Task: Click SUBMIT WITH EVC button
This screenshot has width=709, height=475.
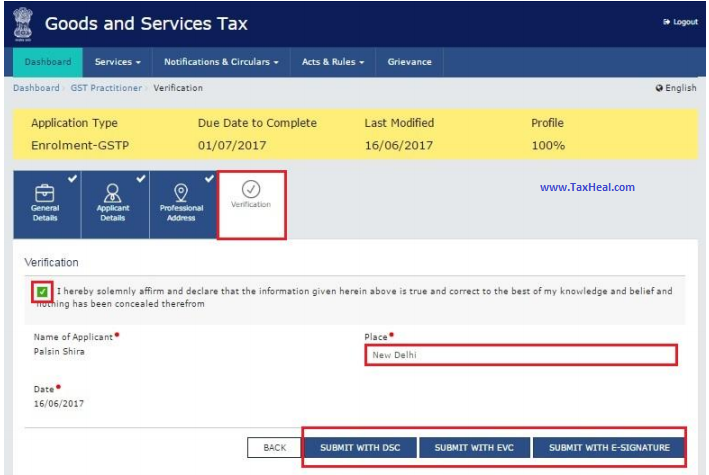Action: [473, 447]
